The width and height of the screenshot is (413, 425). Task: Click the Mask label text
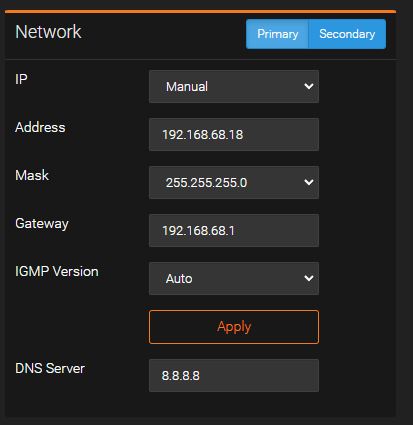pos(32,175)
